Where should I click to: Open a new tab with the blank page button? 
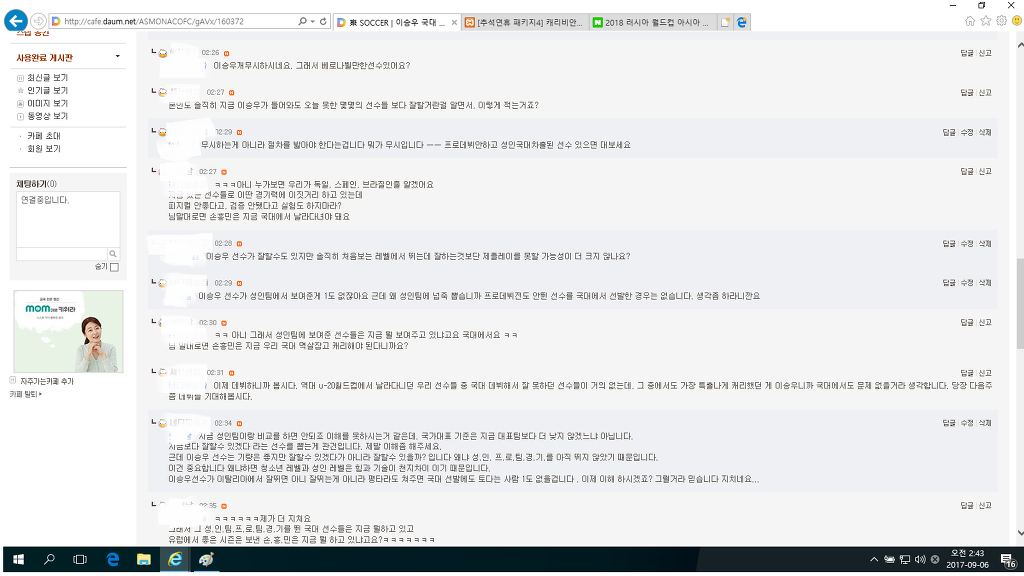click(725, 22)
